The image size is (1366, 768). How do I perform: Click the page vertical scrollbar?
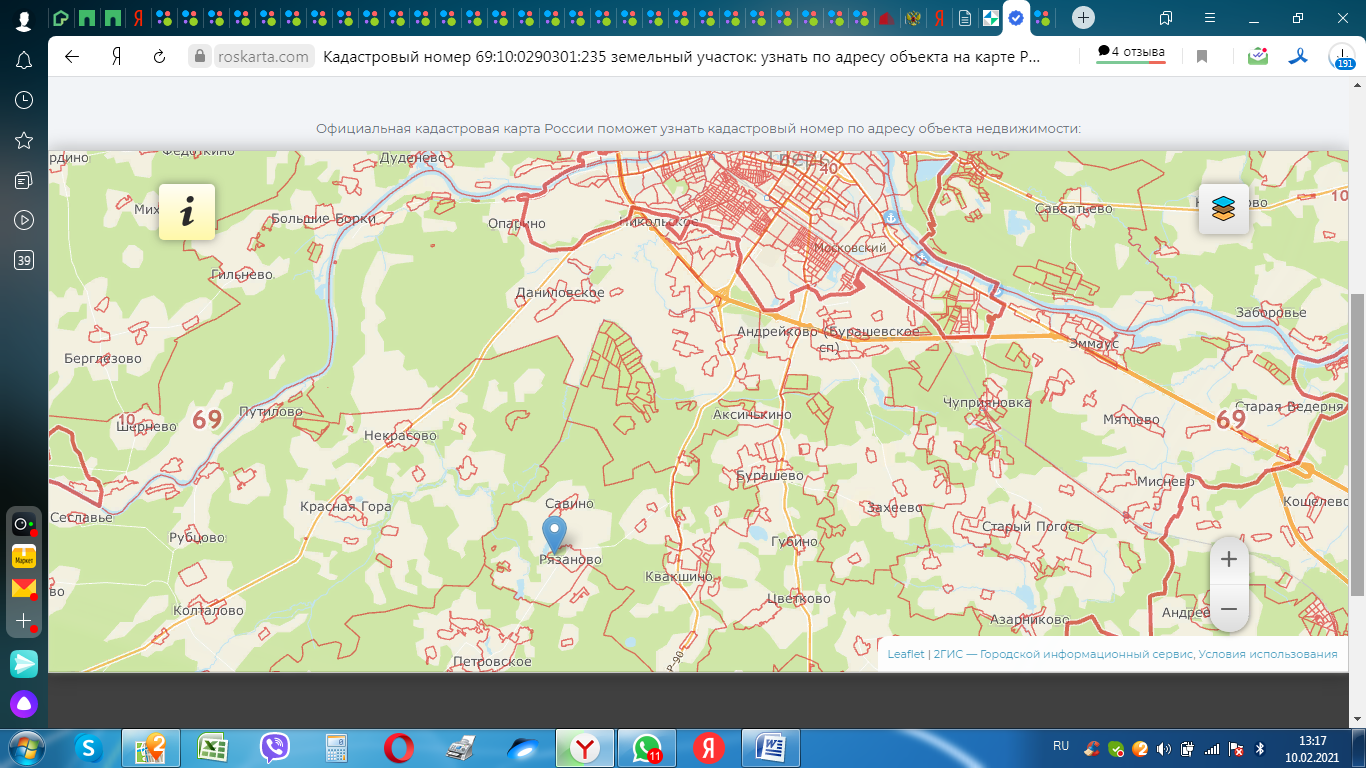tap(1358, 445)
